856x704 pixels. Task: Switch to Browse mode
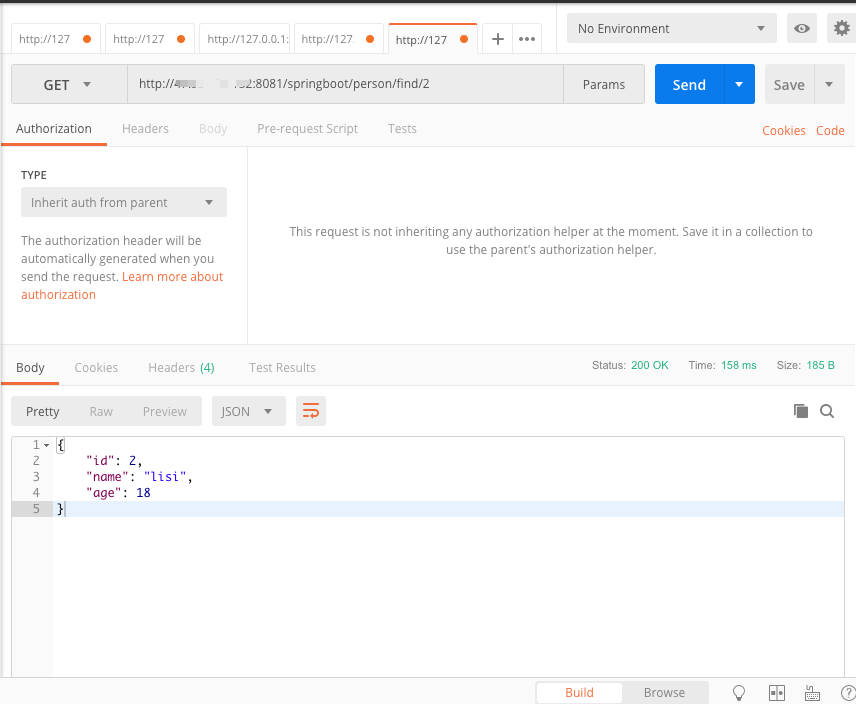[x=664, y=693]
